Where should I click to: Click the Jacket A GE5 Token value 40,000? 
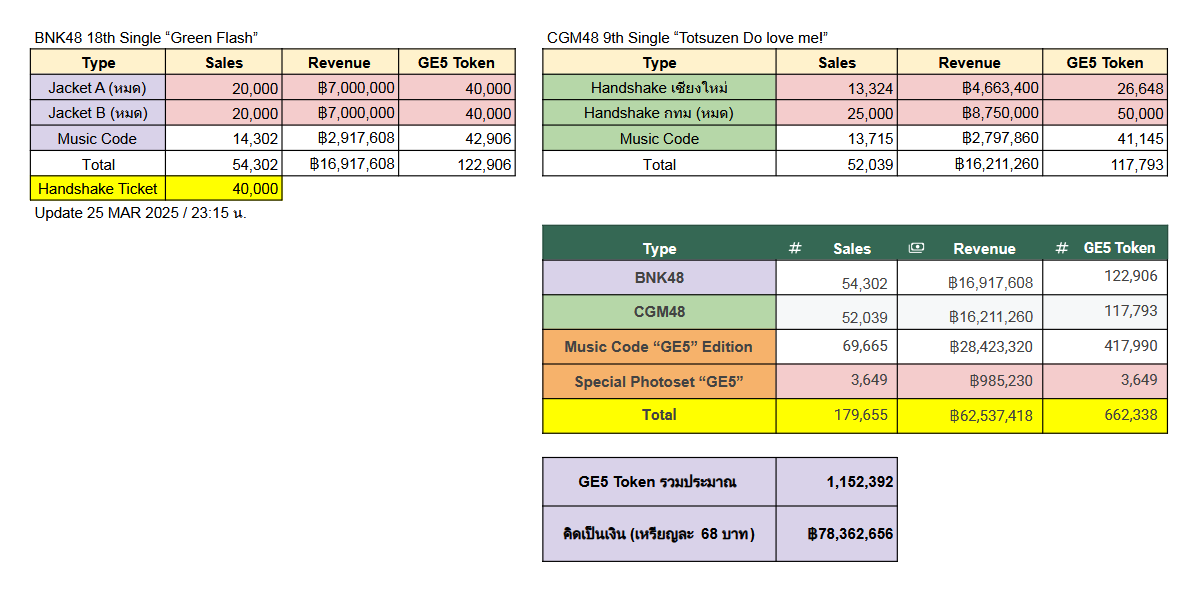click(457, 88)
